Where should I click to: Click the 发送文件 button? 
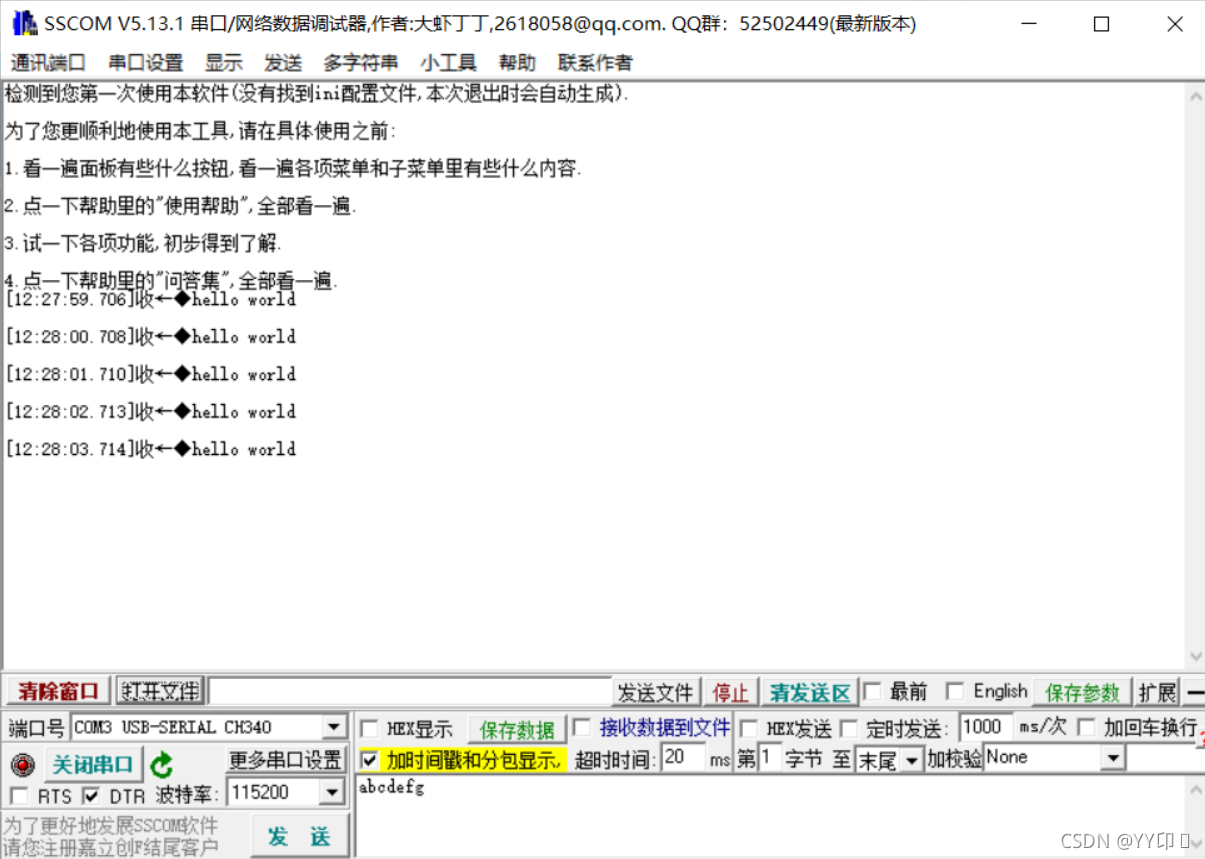[655, 692]
